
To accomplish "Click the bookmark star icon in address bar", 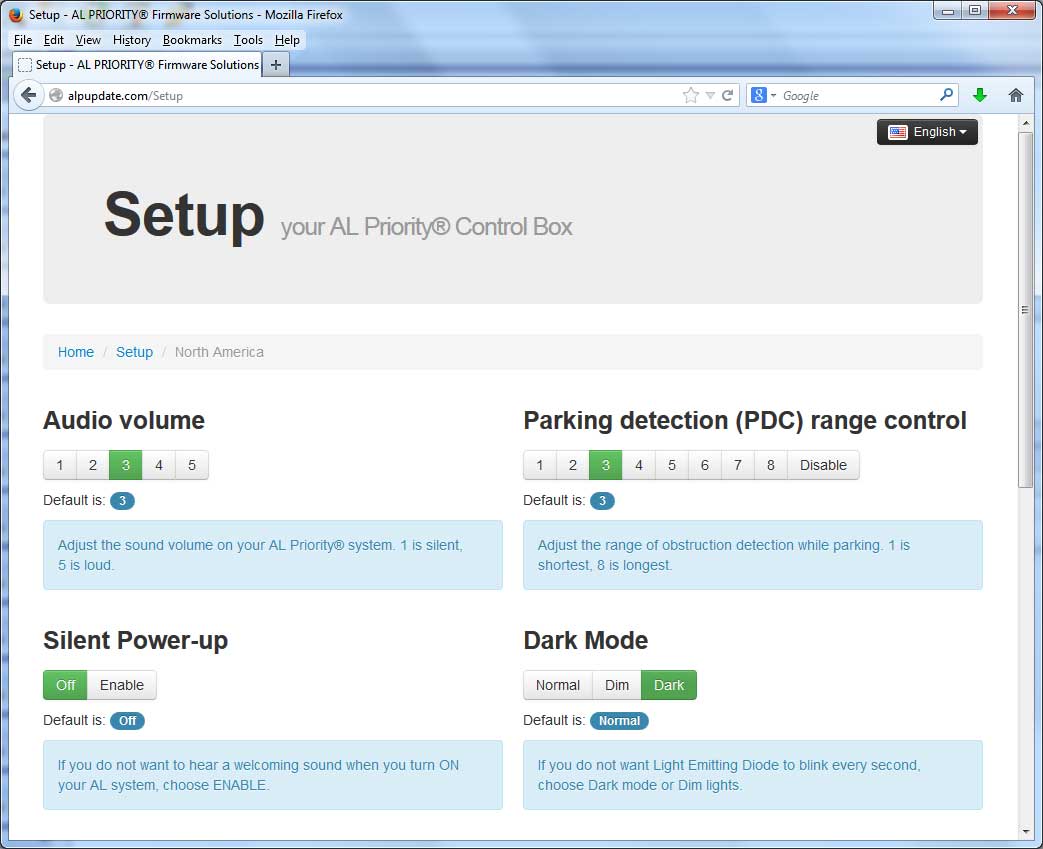I will click(691, 95).
